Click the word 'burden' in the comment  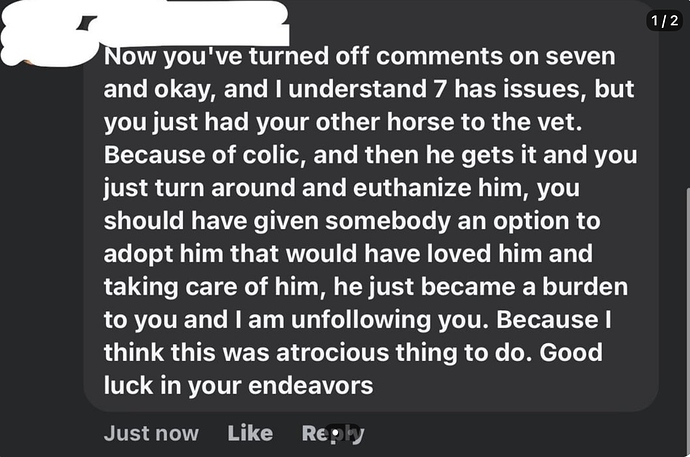(x=585, y=287)
